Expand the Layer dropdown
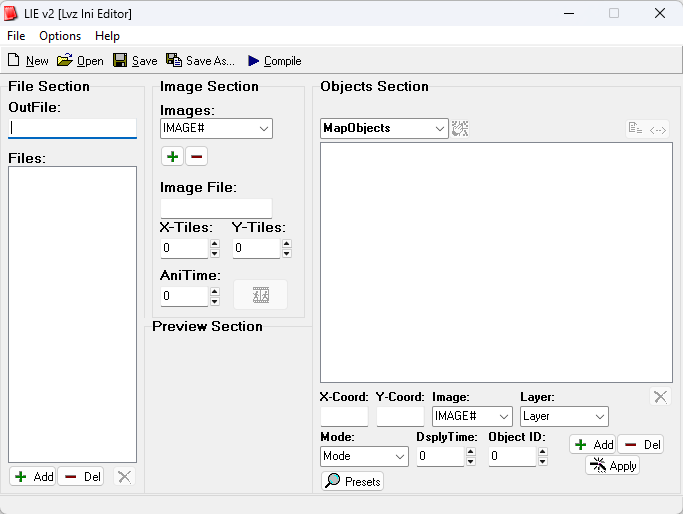 564,416
